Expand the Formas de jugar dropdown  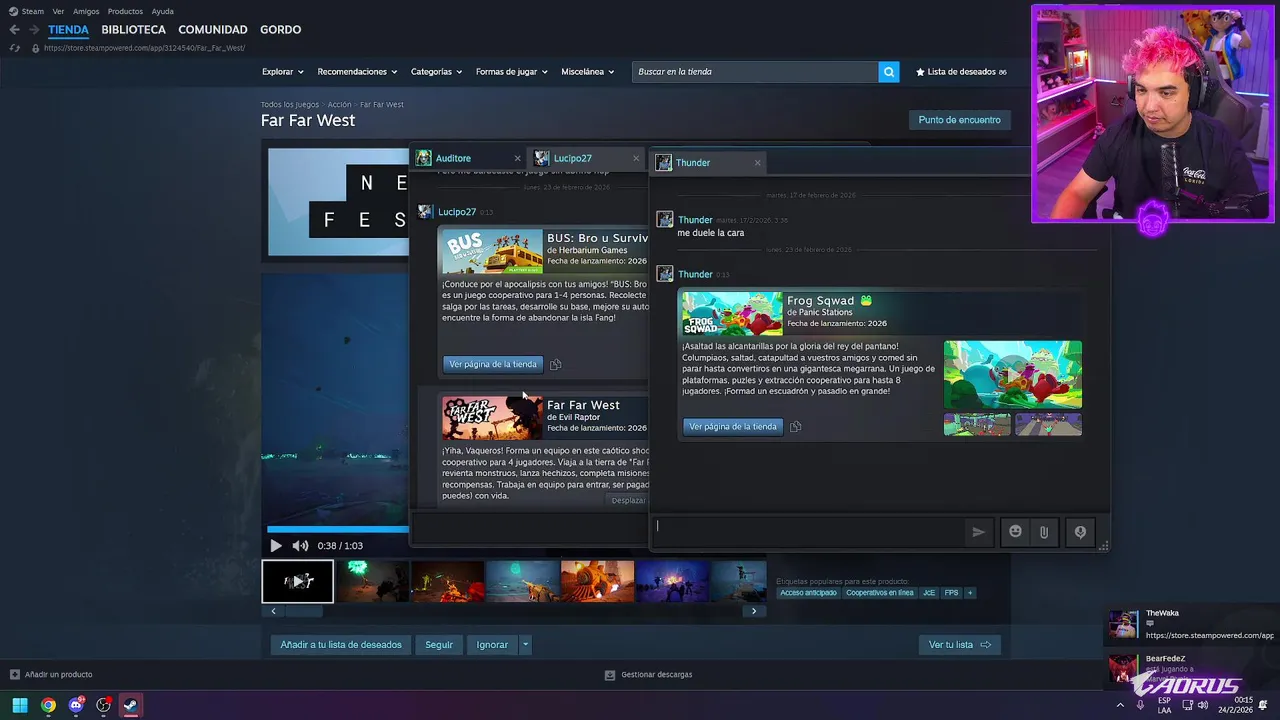(x=512, y=72)
